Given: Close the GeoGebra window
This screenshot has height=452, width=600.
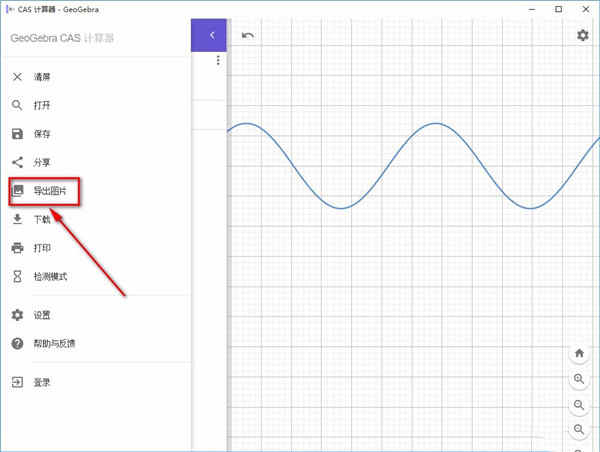Looking at the screenshot, I should [585, 9].
